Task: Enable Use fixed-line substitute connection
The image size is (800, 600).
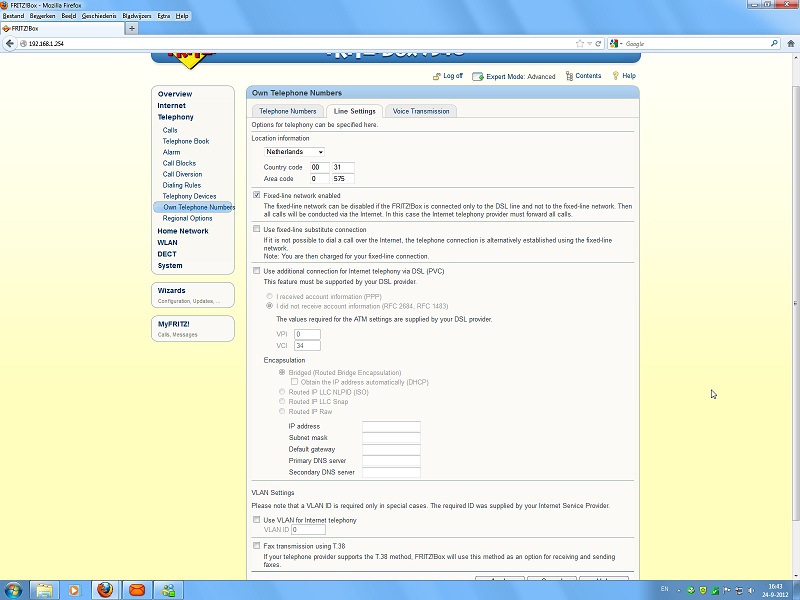Action: tap(257, 229)
